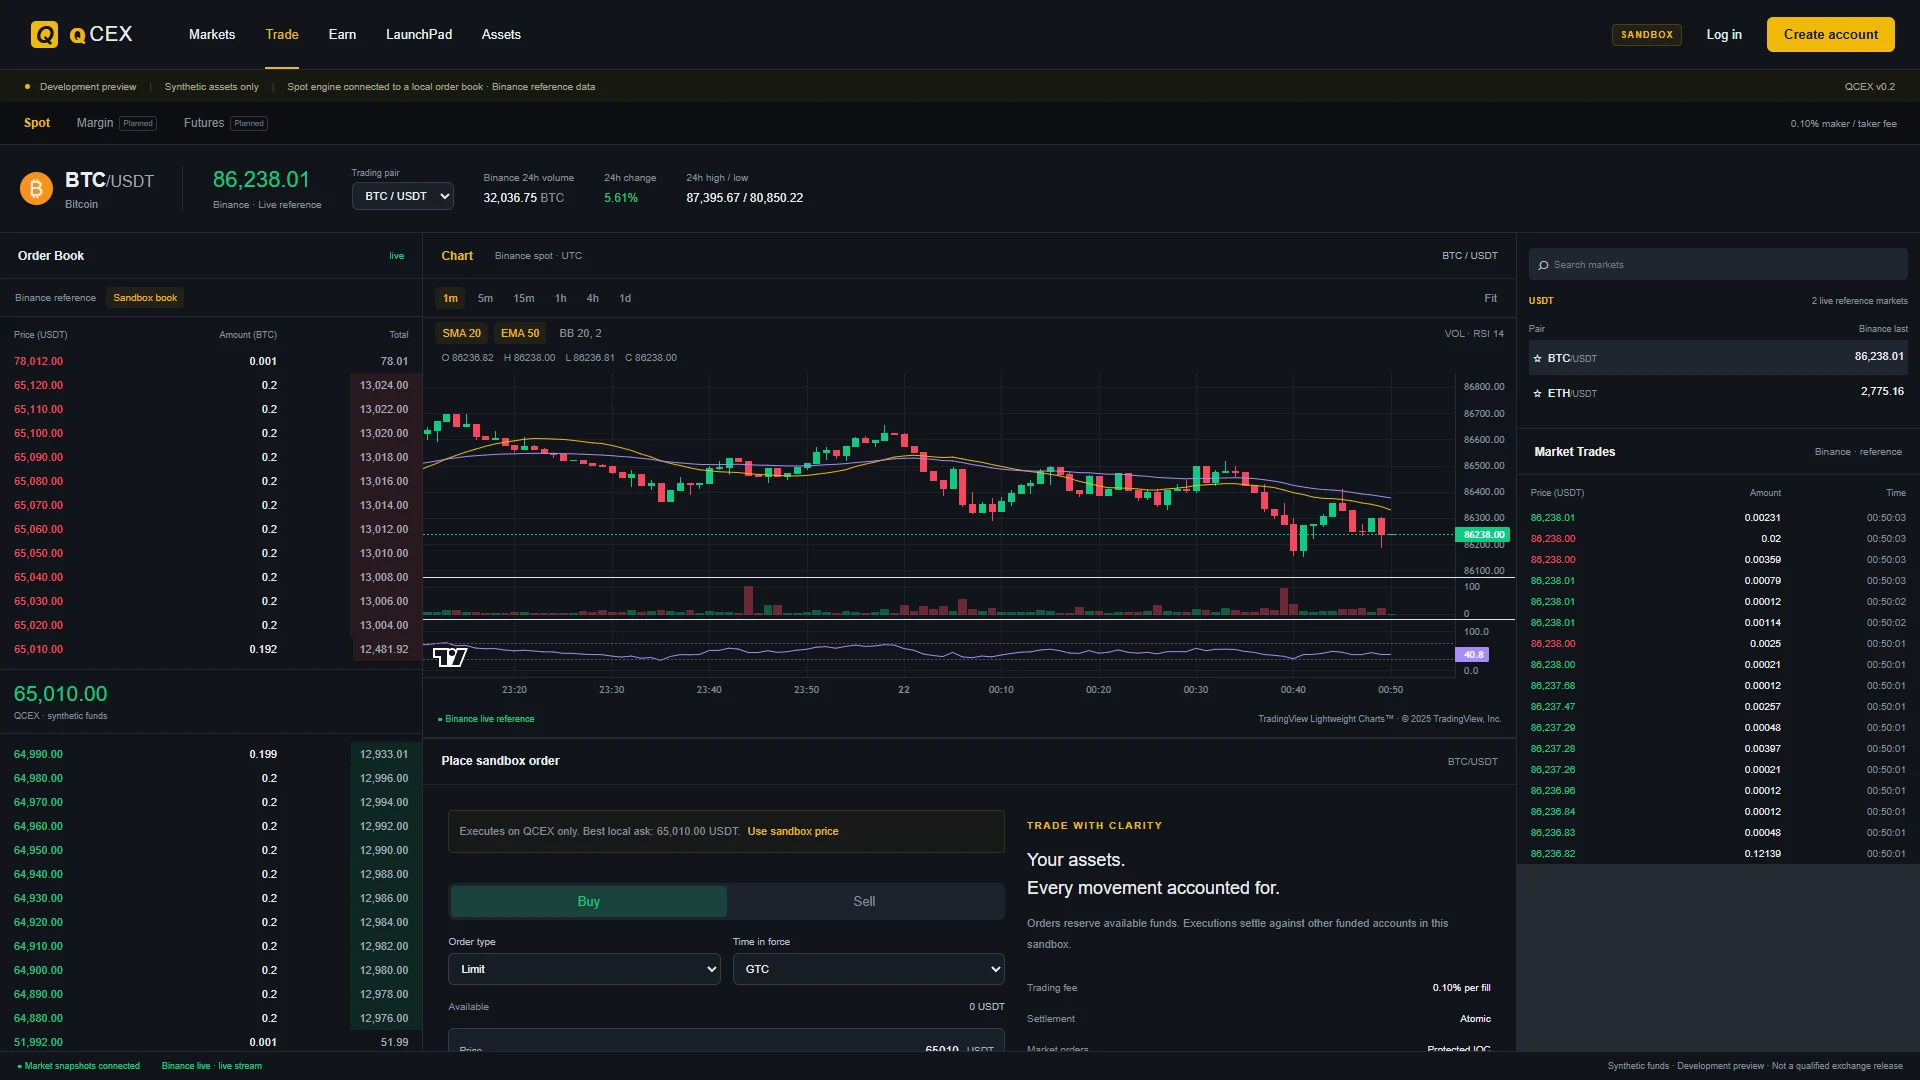
Task: Show the Sandbox book
Action: click(x=145, y=298)
